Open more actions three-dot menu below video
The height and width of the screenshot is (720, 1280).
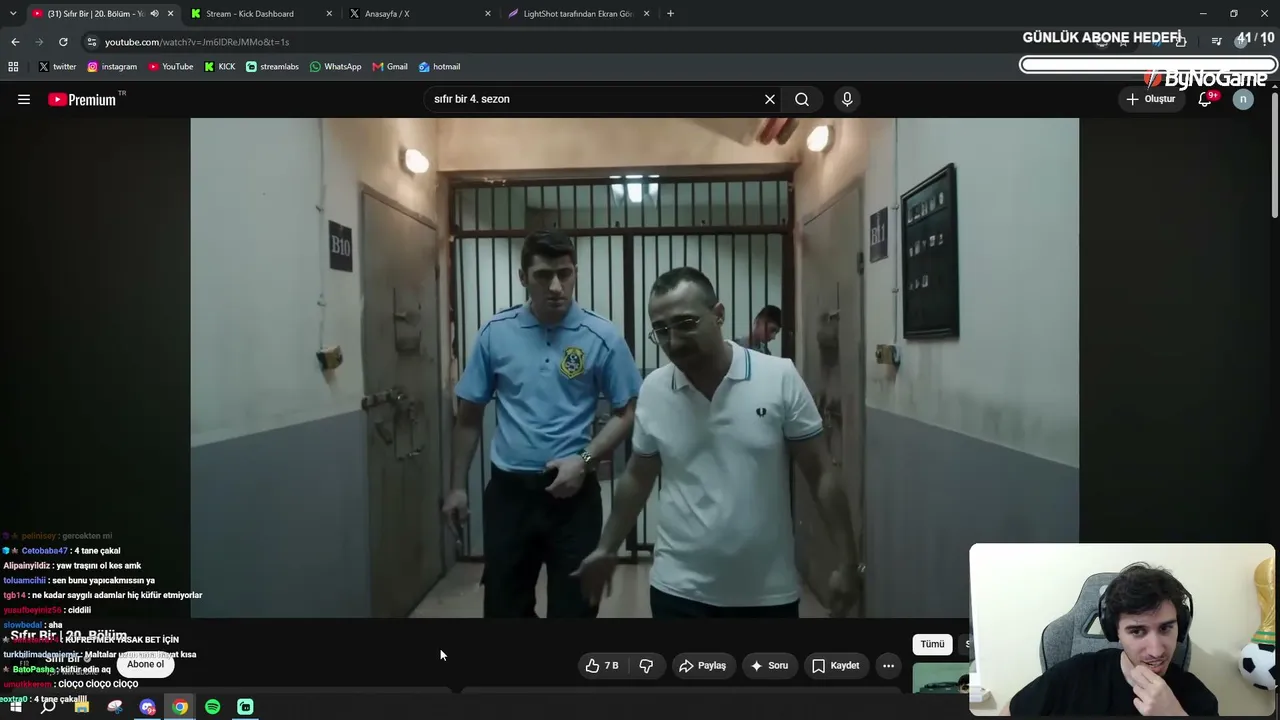coord(888,666)
